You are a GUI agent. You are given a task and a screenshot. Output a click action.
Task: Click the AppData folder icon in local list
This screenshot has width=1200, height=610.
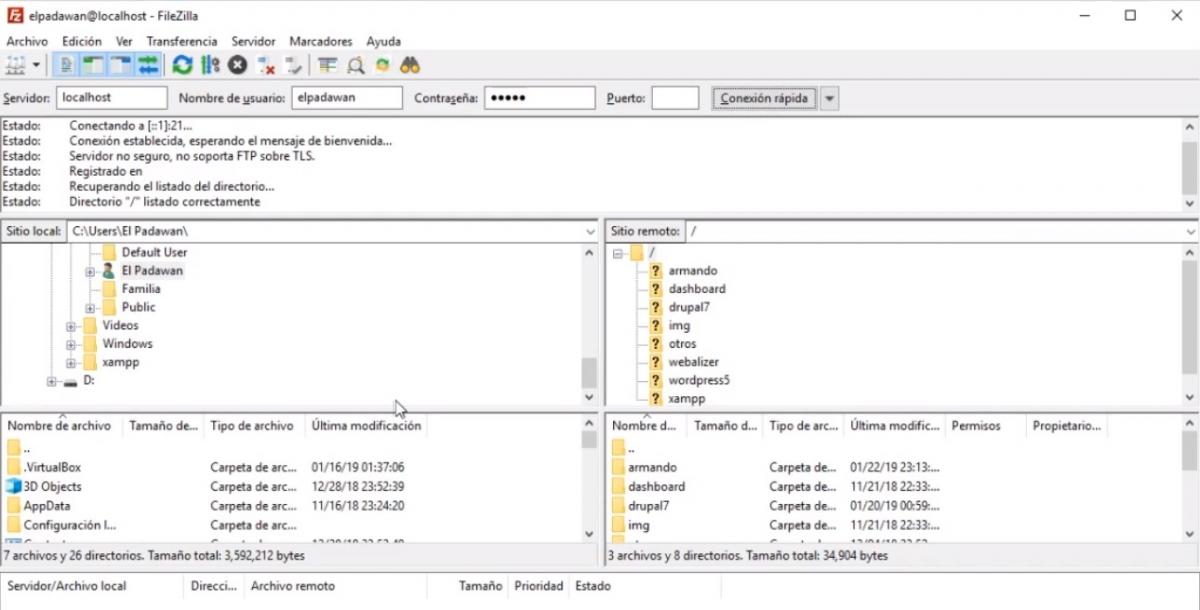(x=14, y=506)
